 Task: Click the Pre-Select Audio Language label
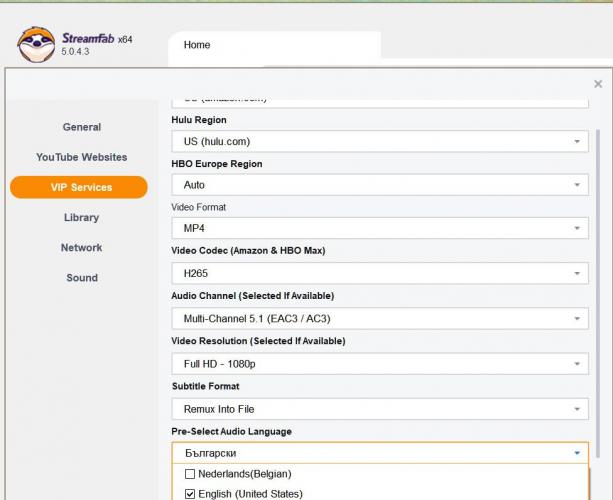pos(231,432)
